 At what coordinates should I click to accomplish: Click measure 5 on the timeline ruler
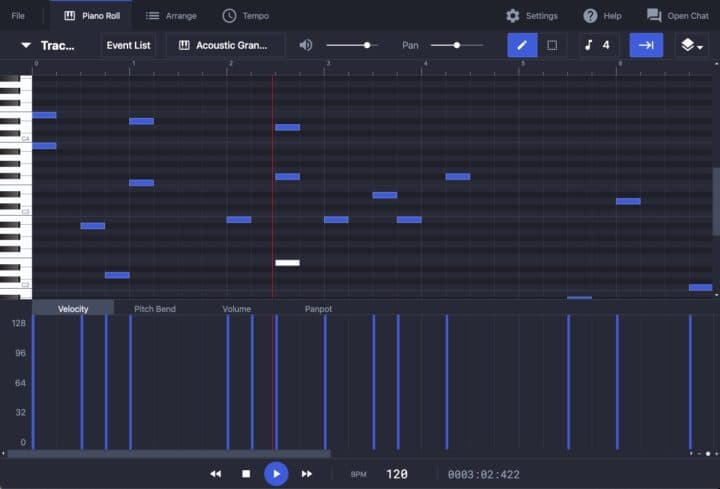(x=523, y=63)
